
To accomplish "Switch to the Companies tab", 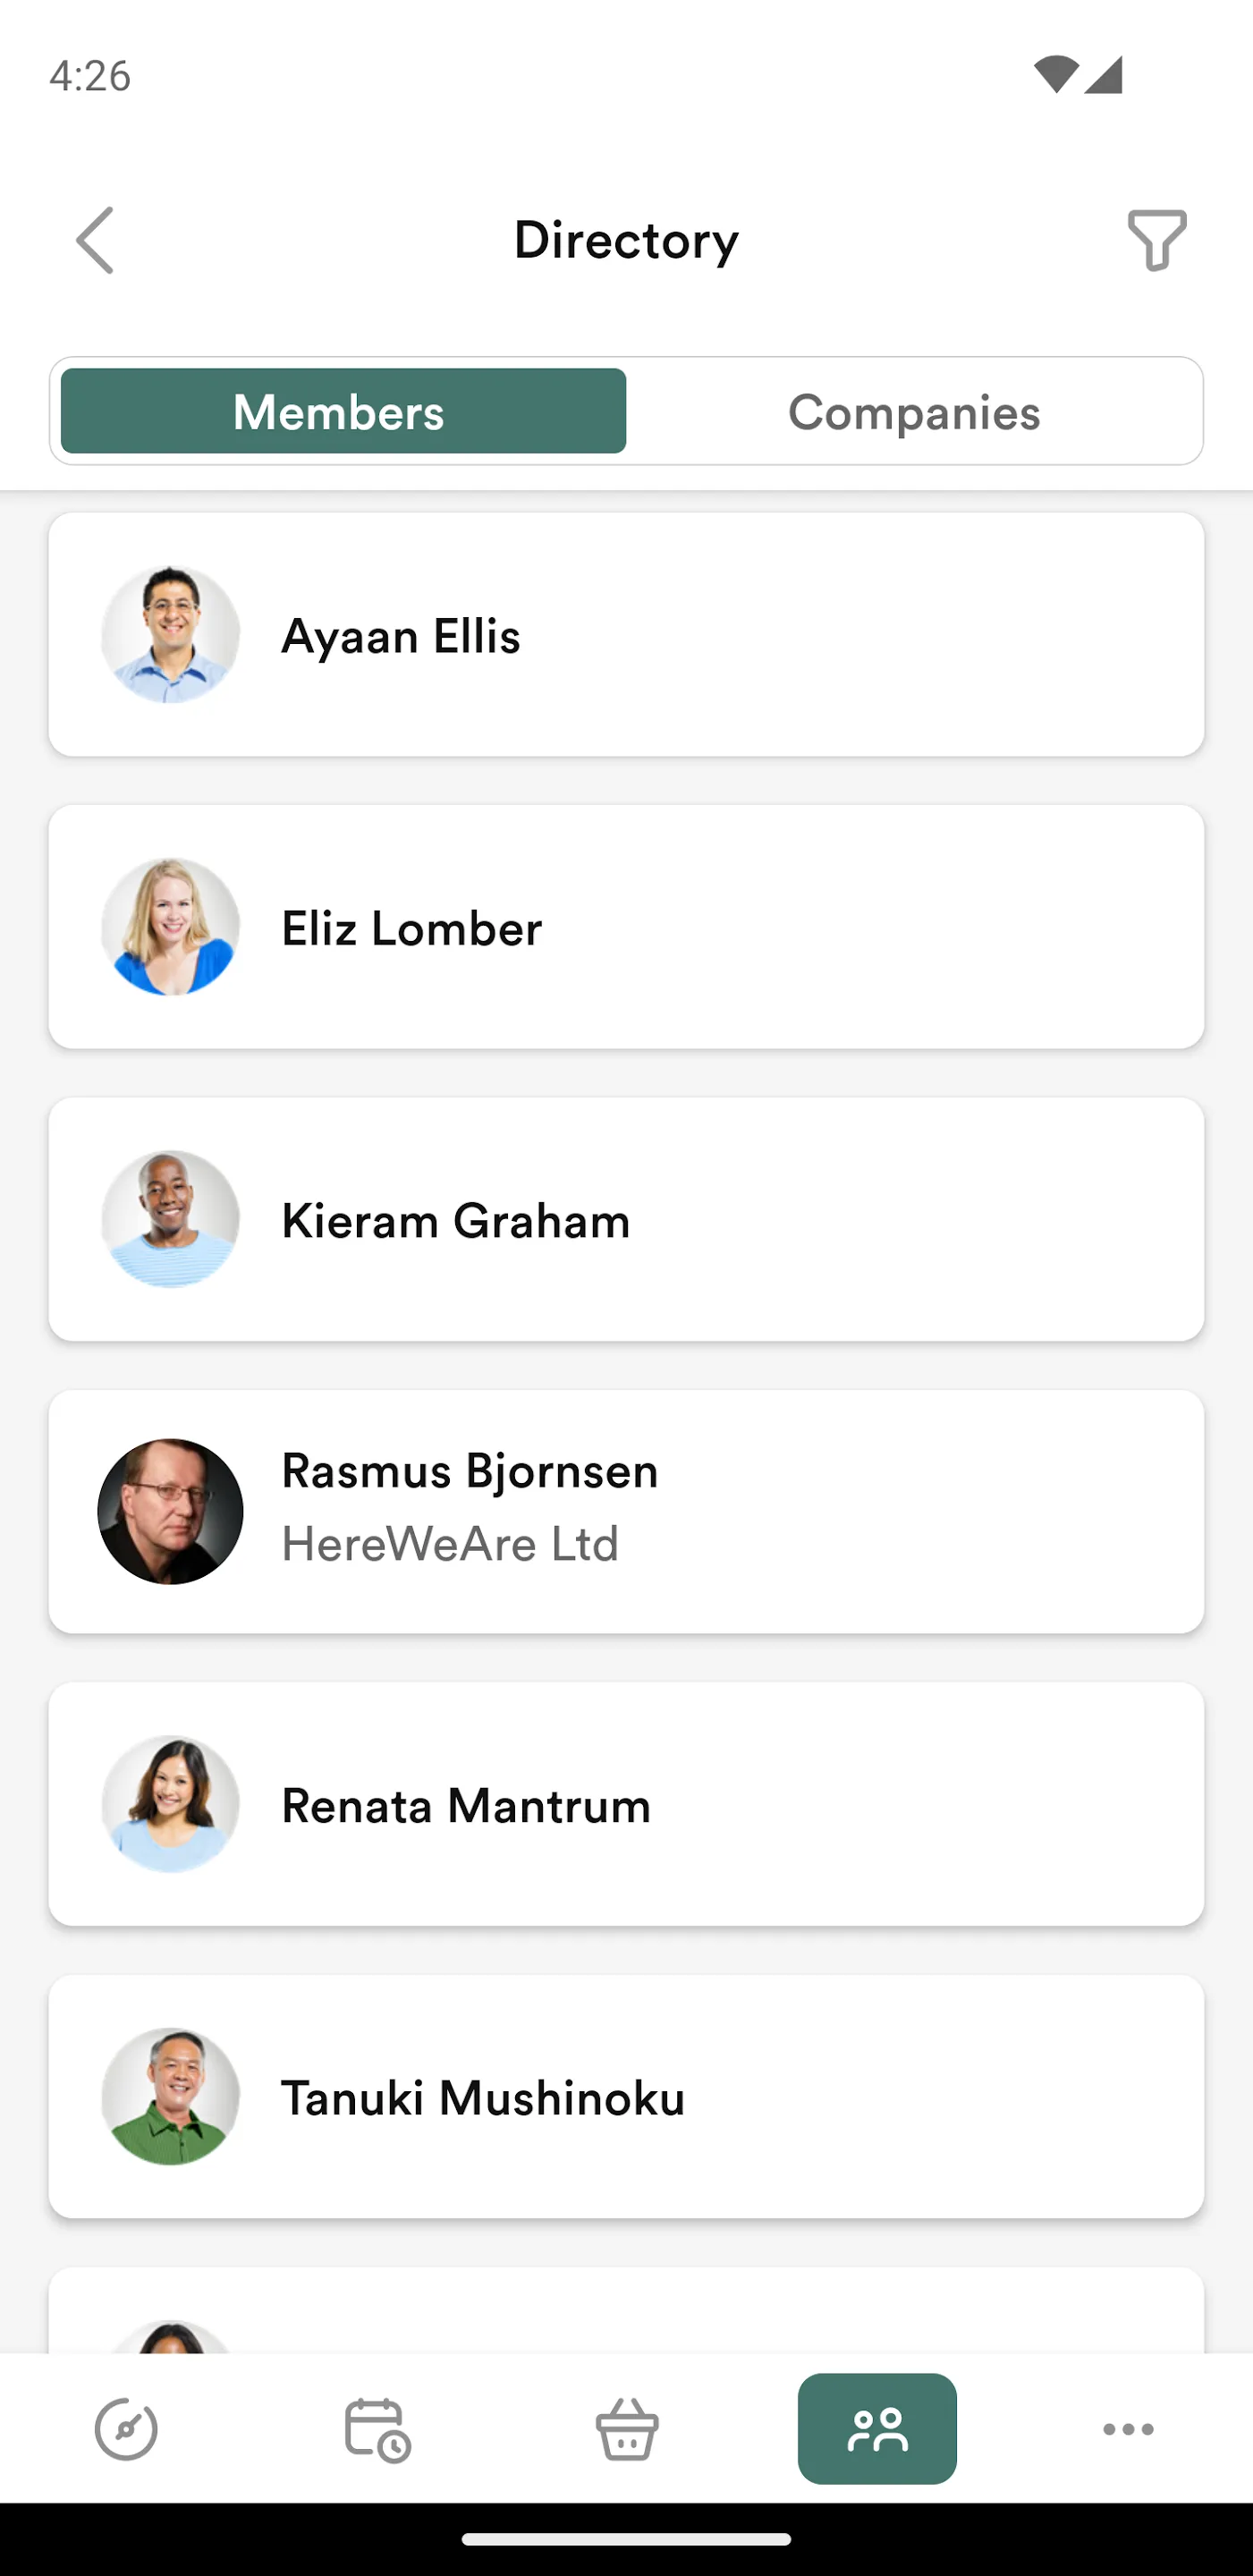I will click(913, 411).
